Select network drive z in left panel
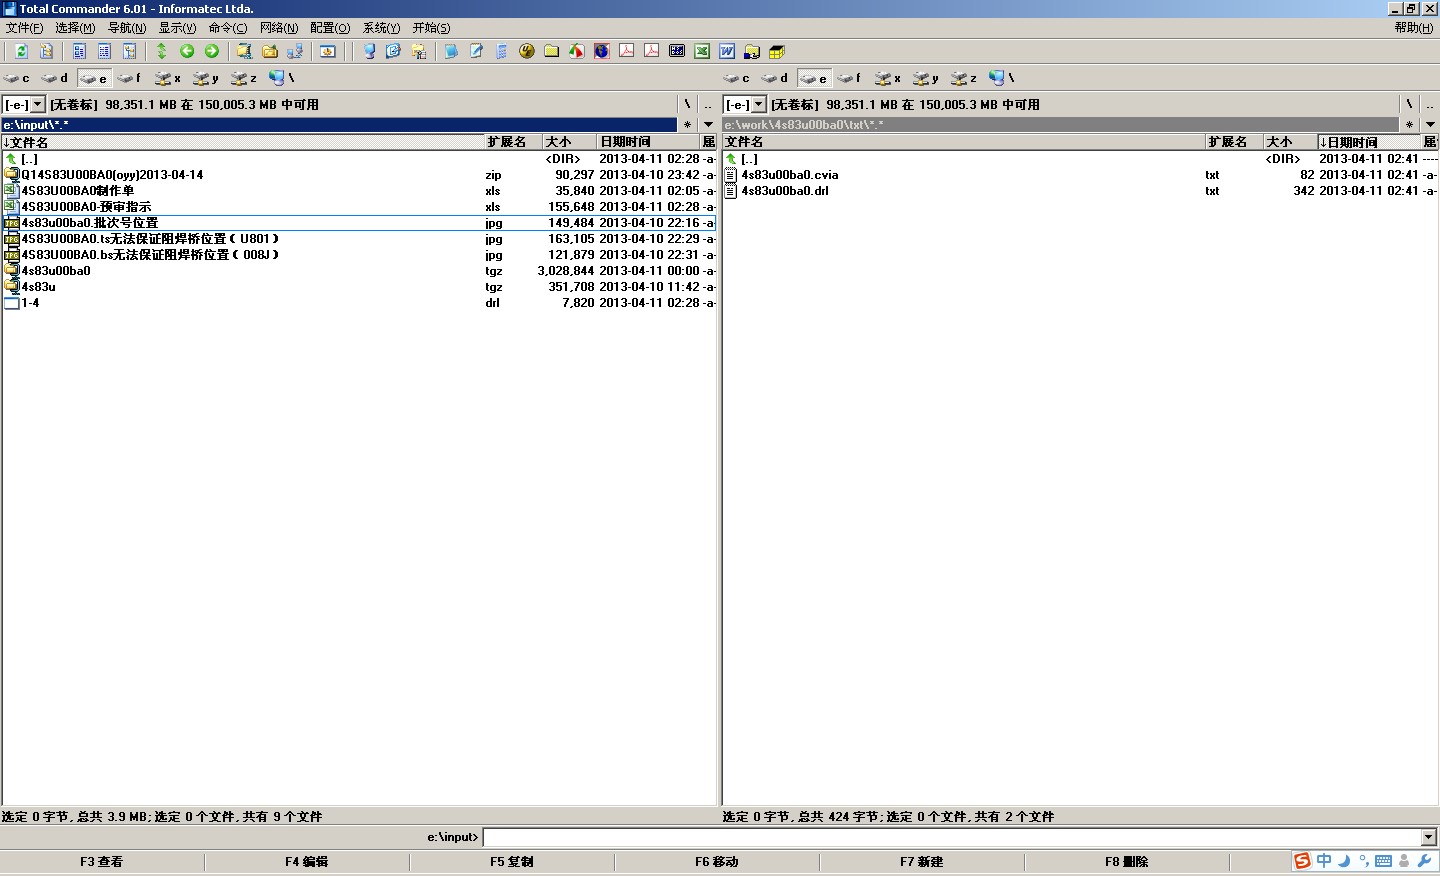This screenshot has width=1440, height=876. click(x=244, y=78)
